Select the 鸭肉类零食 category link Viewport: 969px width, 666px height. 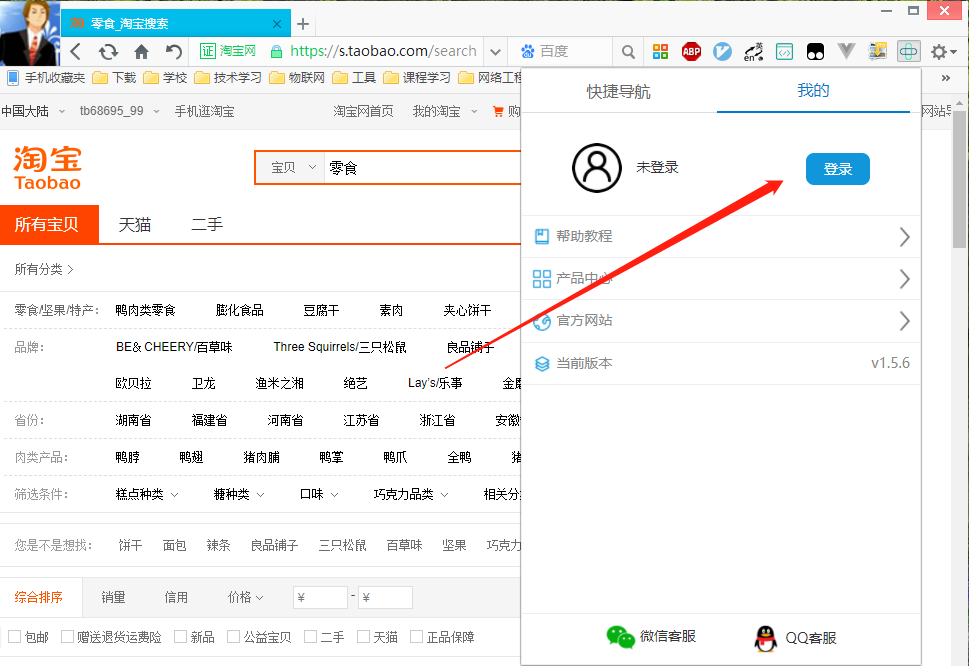(146, 310)
